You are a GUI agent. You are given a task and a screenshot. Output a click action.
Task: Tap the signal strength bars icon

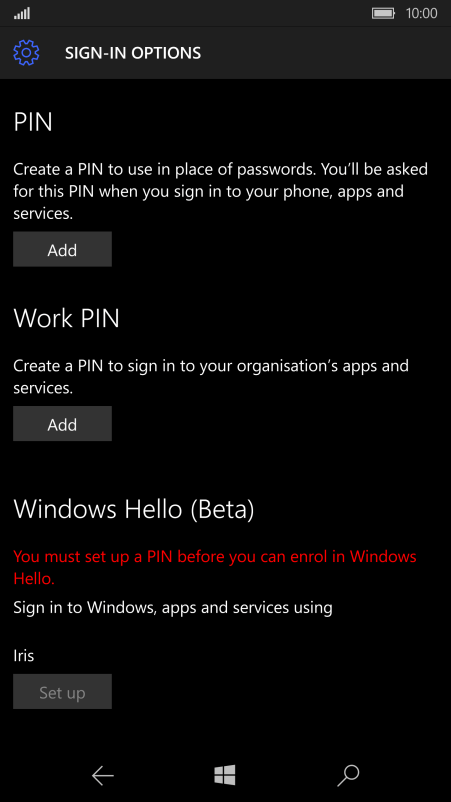coord(22,13)
